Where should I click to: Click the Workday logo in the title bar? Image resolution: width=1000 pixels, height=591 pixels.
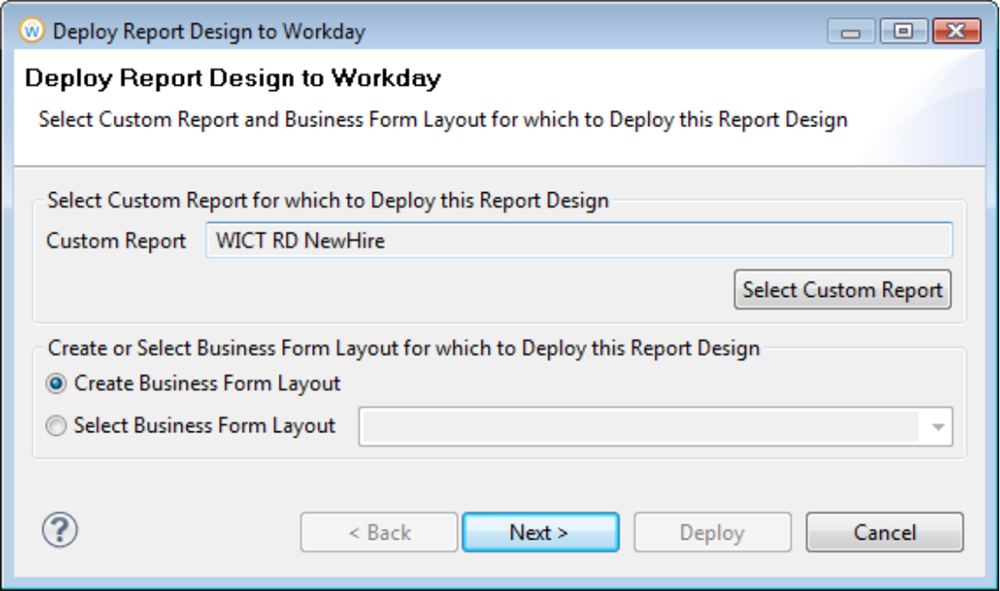click(x=31, y=31)
